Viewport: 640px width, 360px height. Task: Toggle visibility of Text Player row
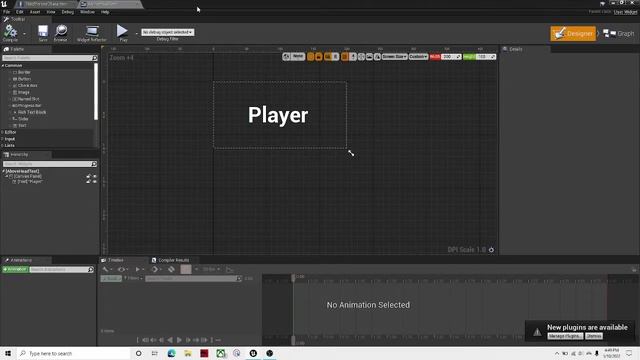click(95, 181)
